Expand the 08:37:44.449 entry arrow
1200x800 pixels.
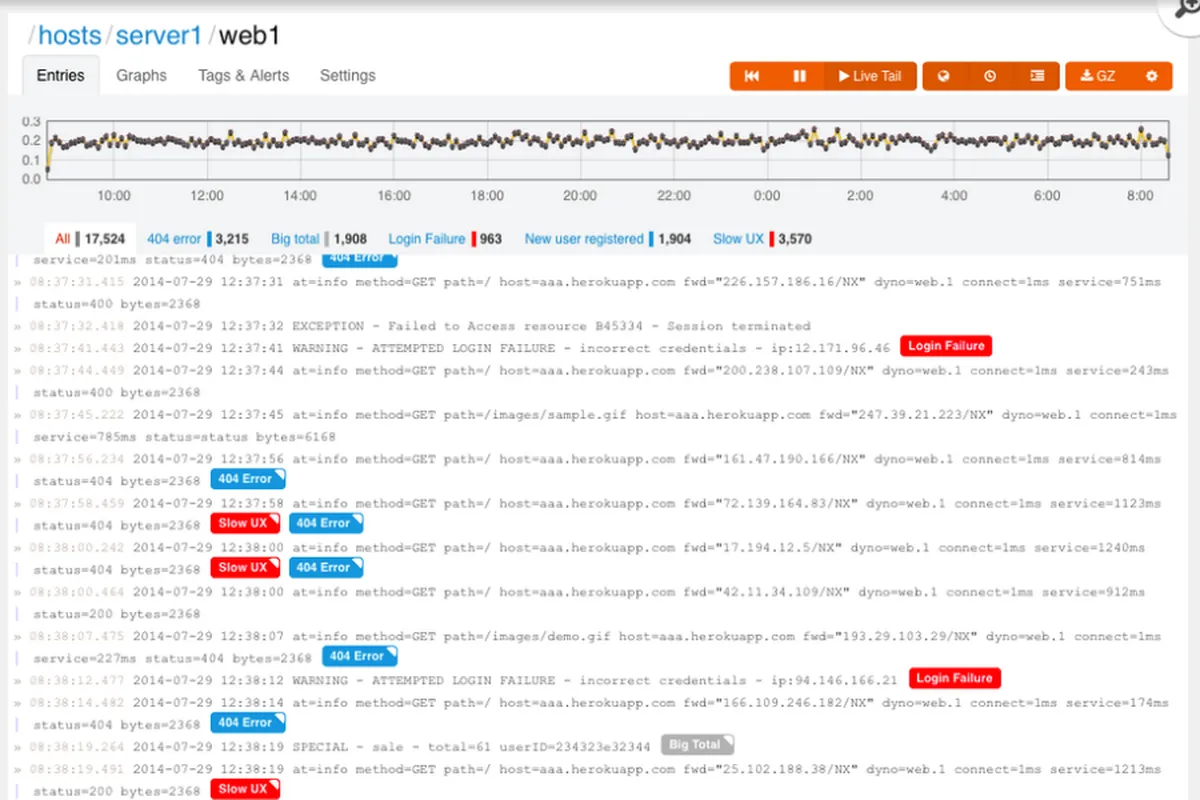pyautogui.click(x=17, y=370)
